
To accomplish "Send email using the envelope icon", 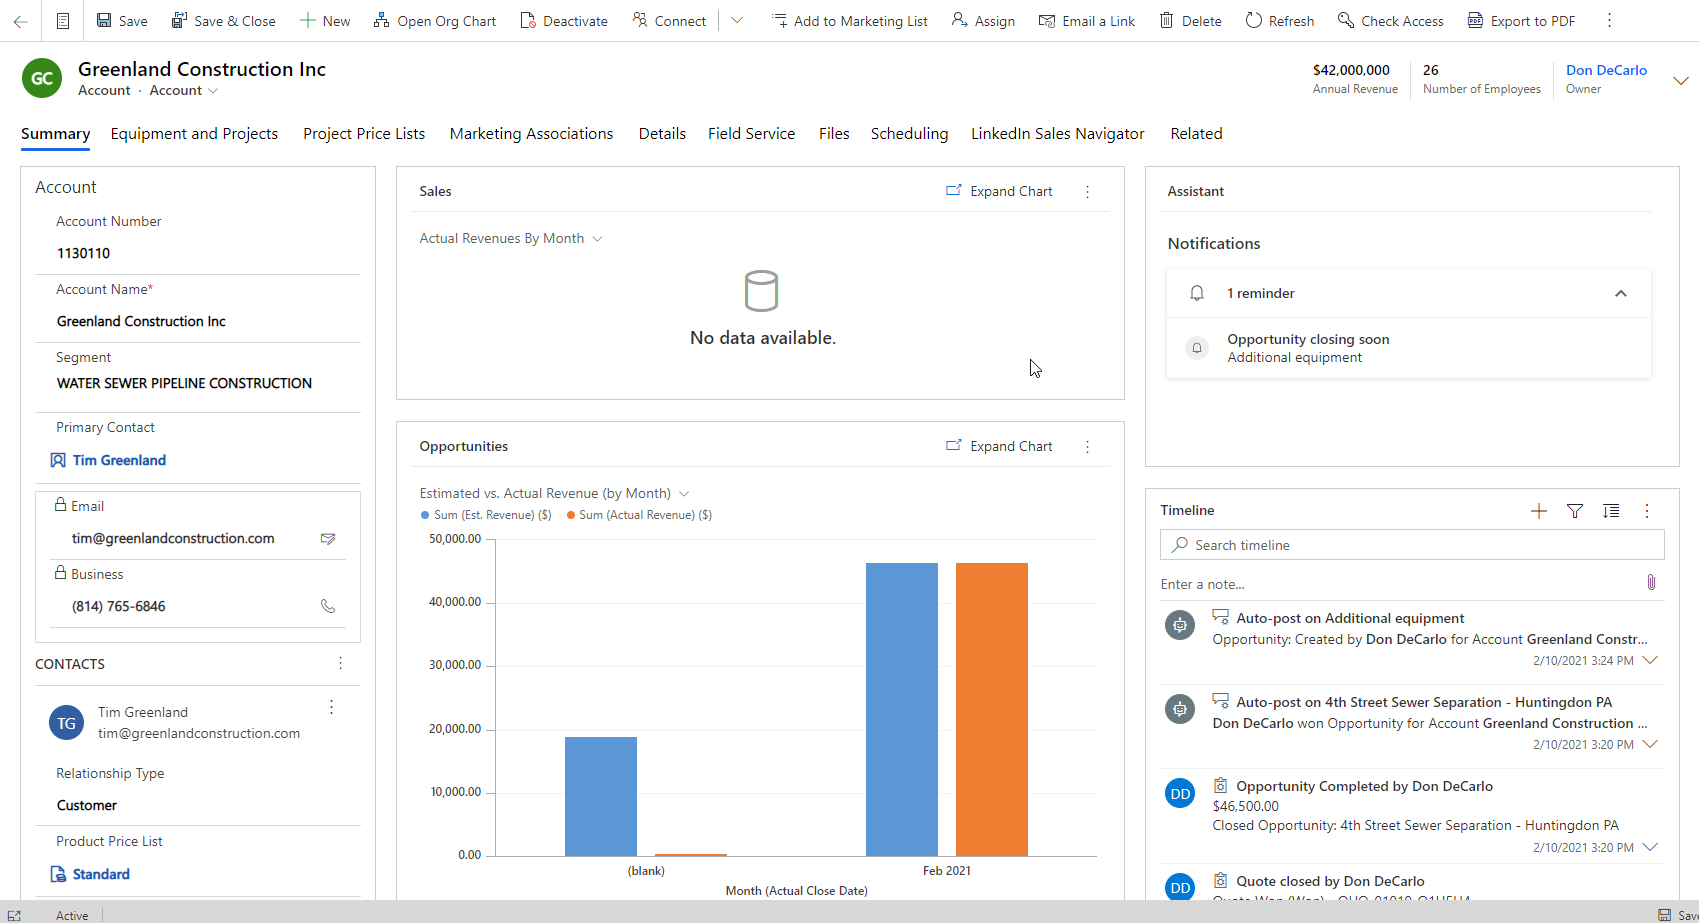I will tap(328, 538).
